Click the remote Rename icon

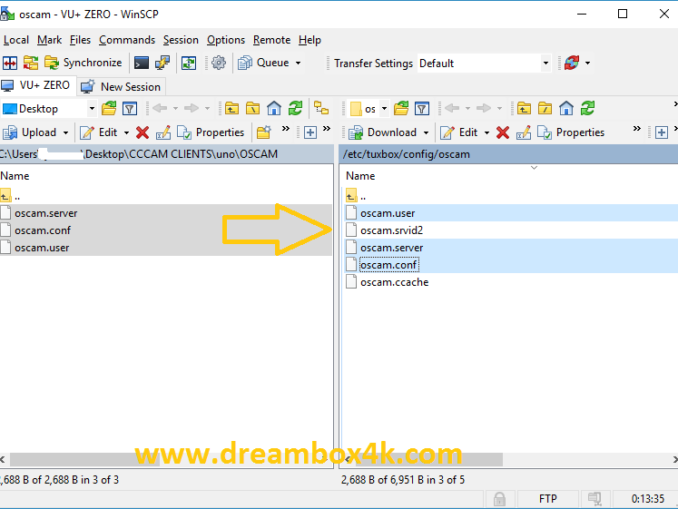523,132
